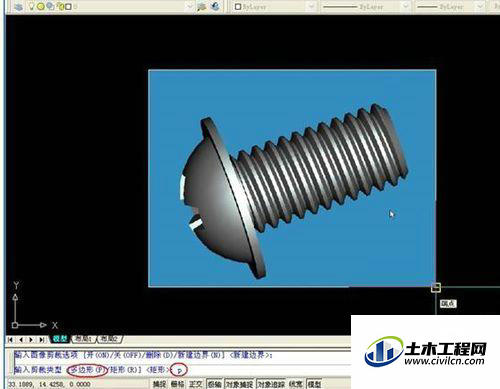Go to next layout tab arrow
This screenshot has height=389, width=500.
[x=31, y=339]
